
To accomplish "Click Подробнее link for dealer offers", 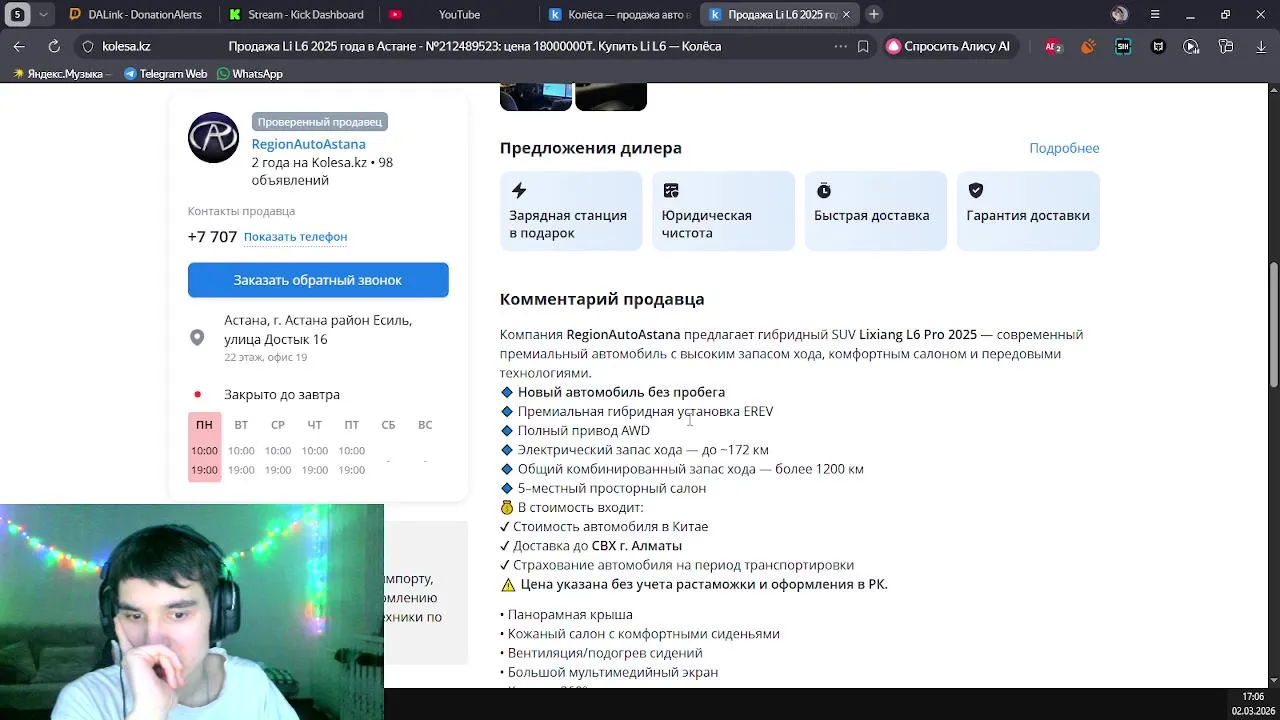I will tap(1064, 148).
